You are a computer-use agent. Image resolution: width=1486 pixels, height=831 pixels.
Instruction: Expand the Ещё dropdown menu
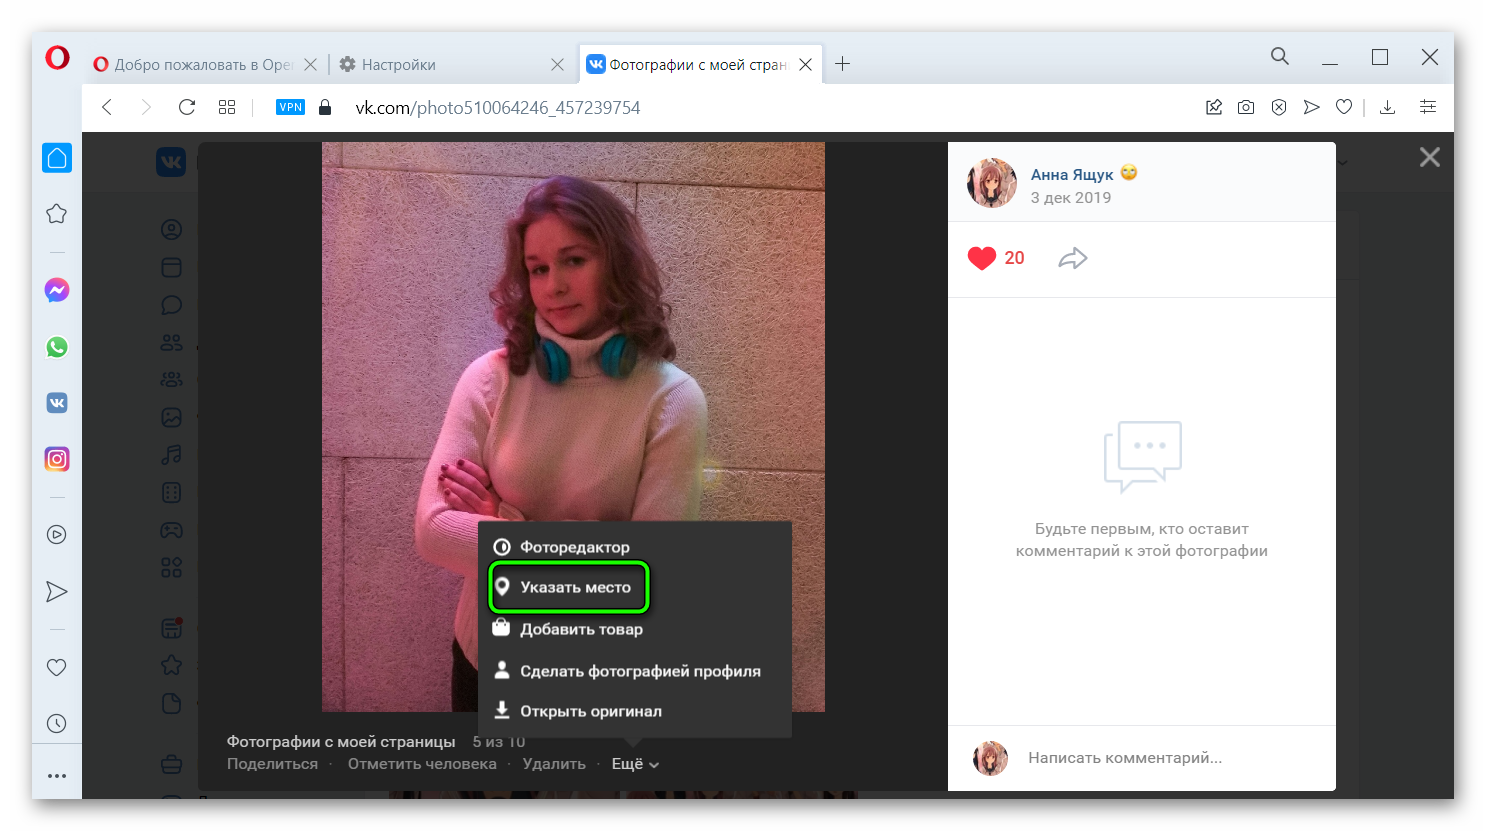point(635,764)
